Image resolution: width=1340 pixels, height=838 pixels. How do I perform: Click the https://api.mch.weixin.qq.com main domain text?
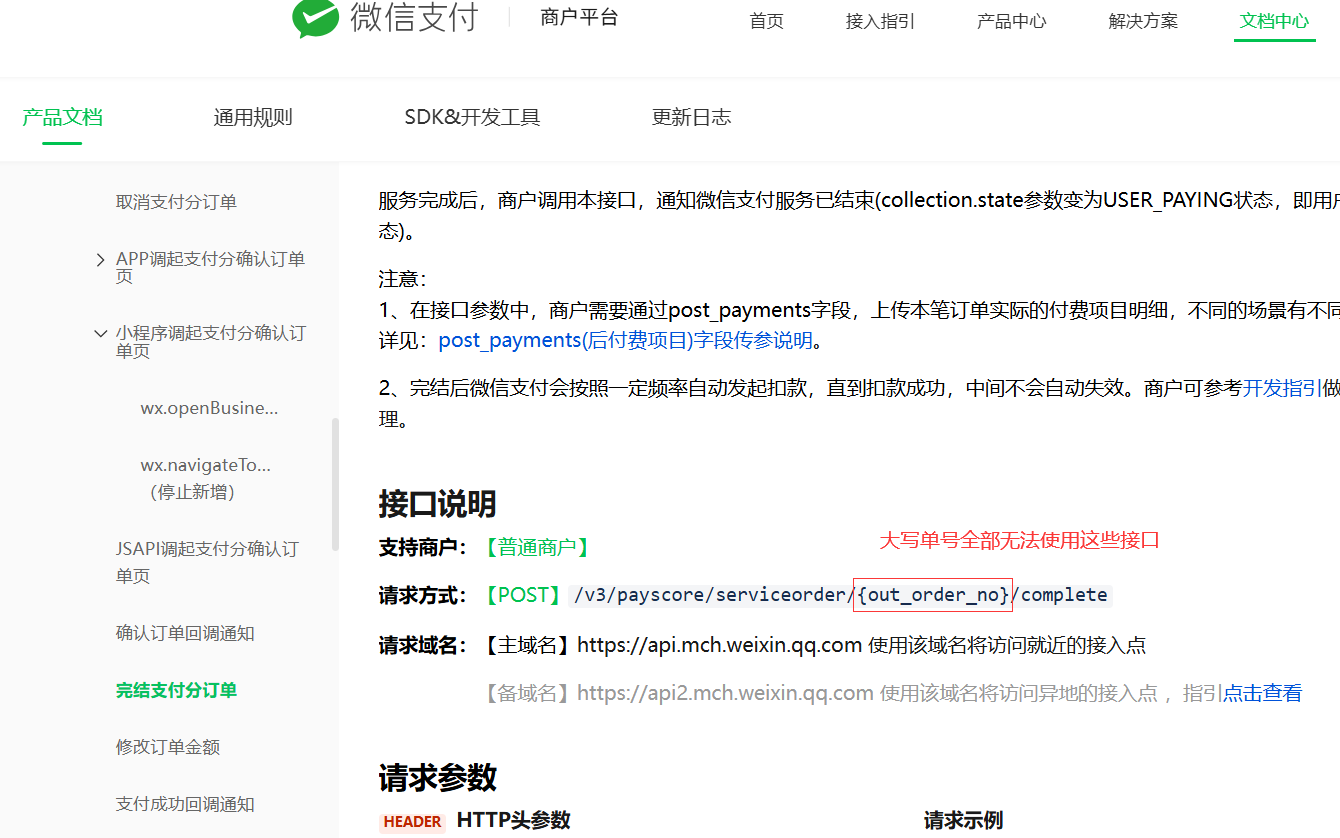pos(720,645)
